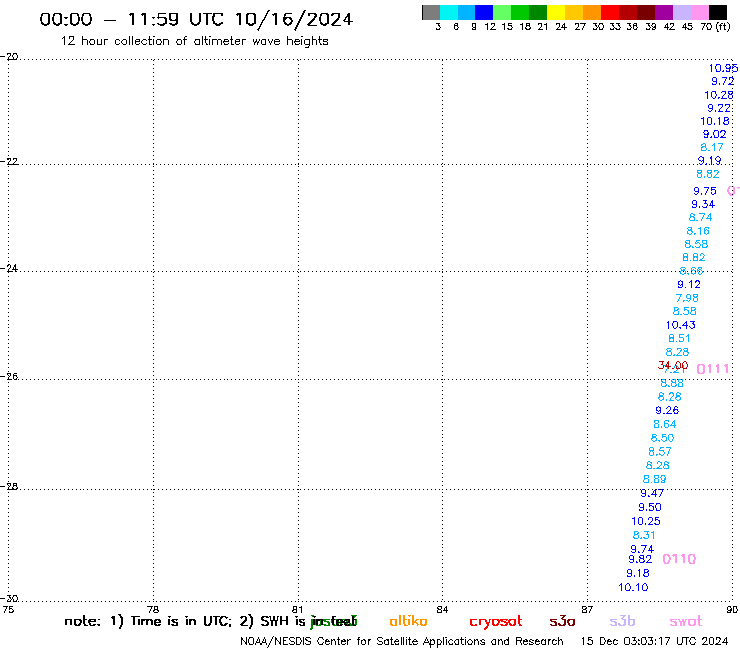Screen dimensions: 740x650
Task: Click the timestamp '15 Dec 03:03:17 UTC 2024'
Action: coord(654,642)
